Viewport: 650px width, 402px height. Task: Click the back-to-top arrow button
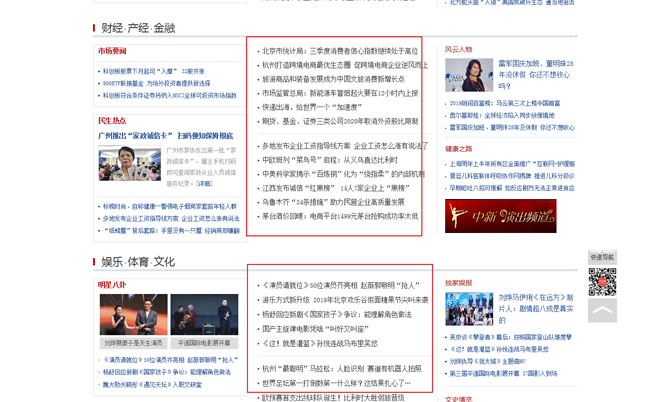[602, 310]
